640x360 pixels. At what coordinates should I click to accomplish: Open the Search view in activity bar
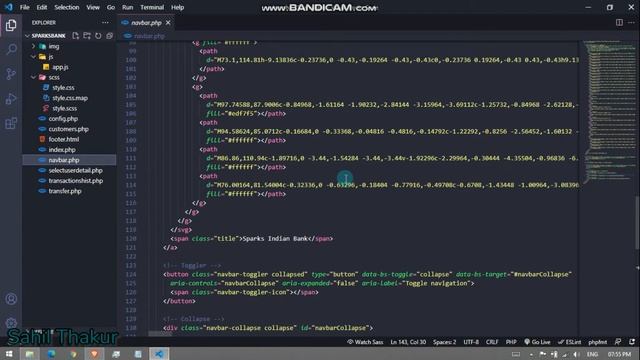tap(11, 49)
